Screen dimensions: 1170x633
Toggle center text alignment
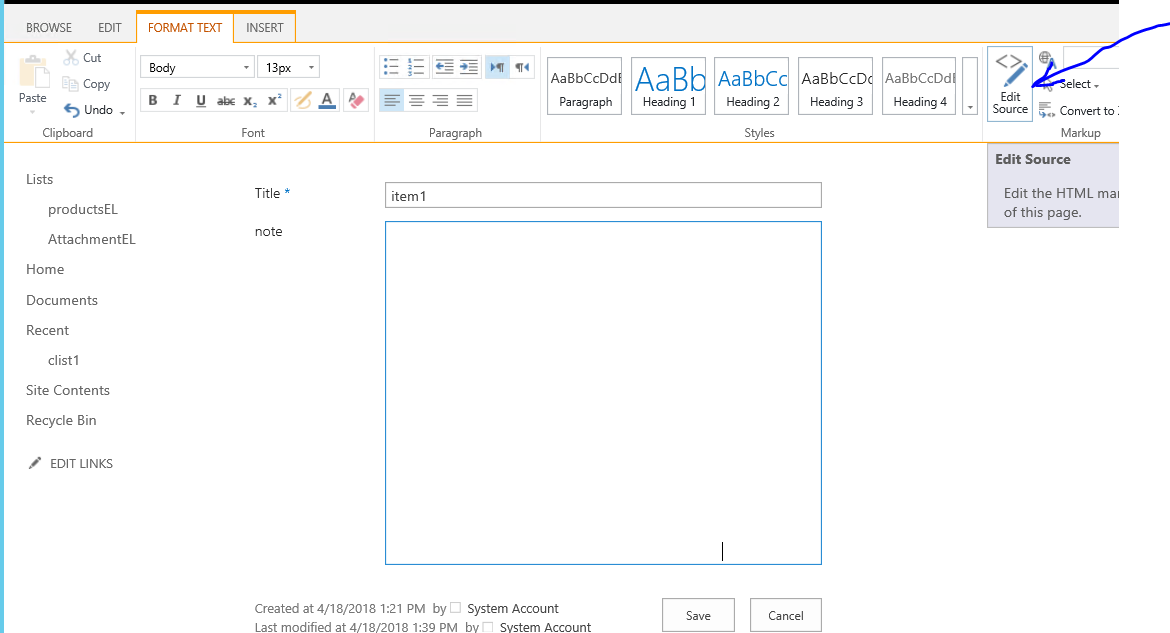coord(416,100)
